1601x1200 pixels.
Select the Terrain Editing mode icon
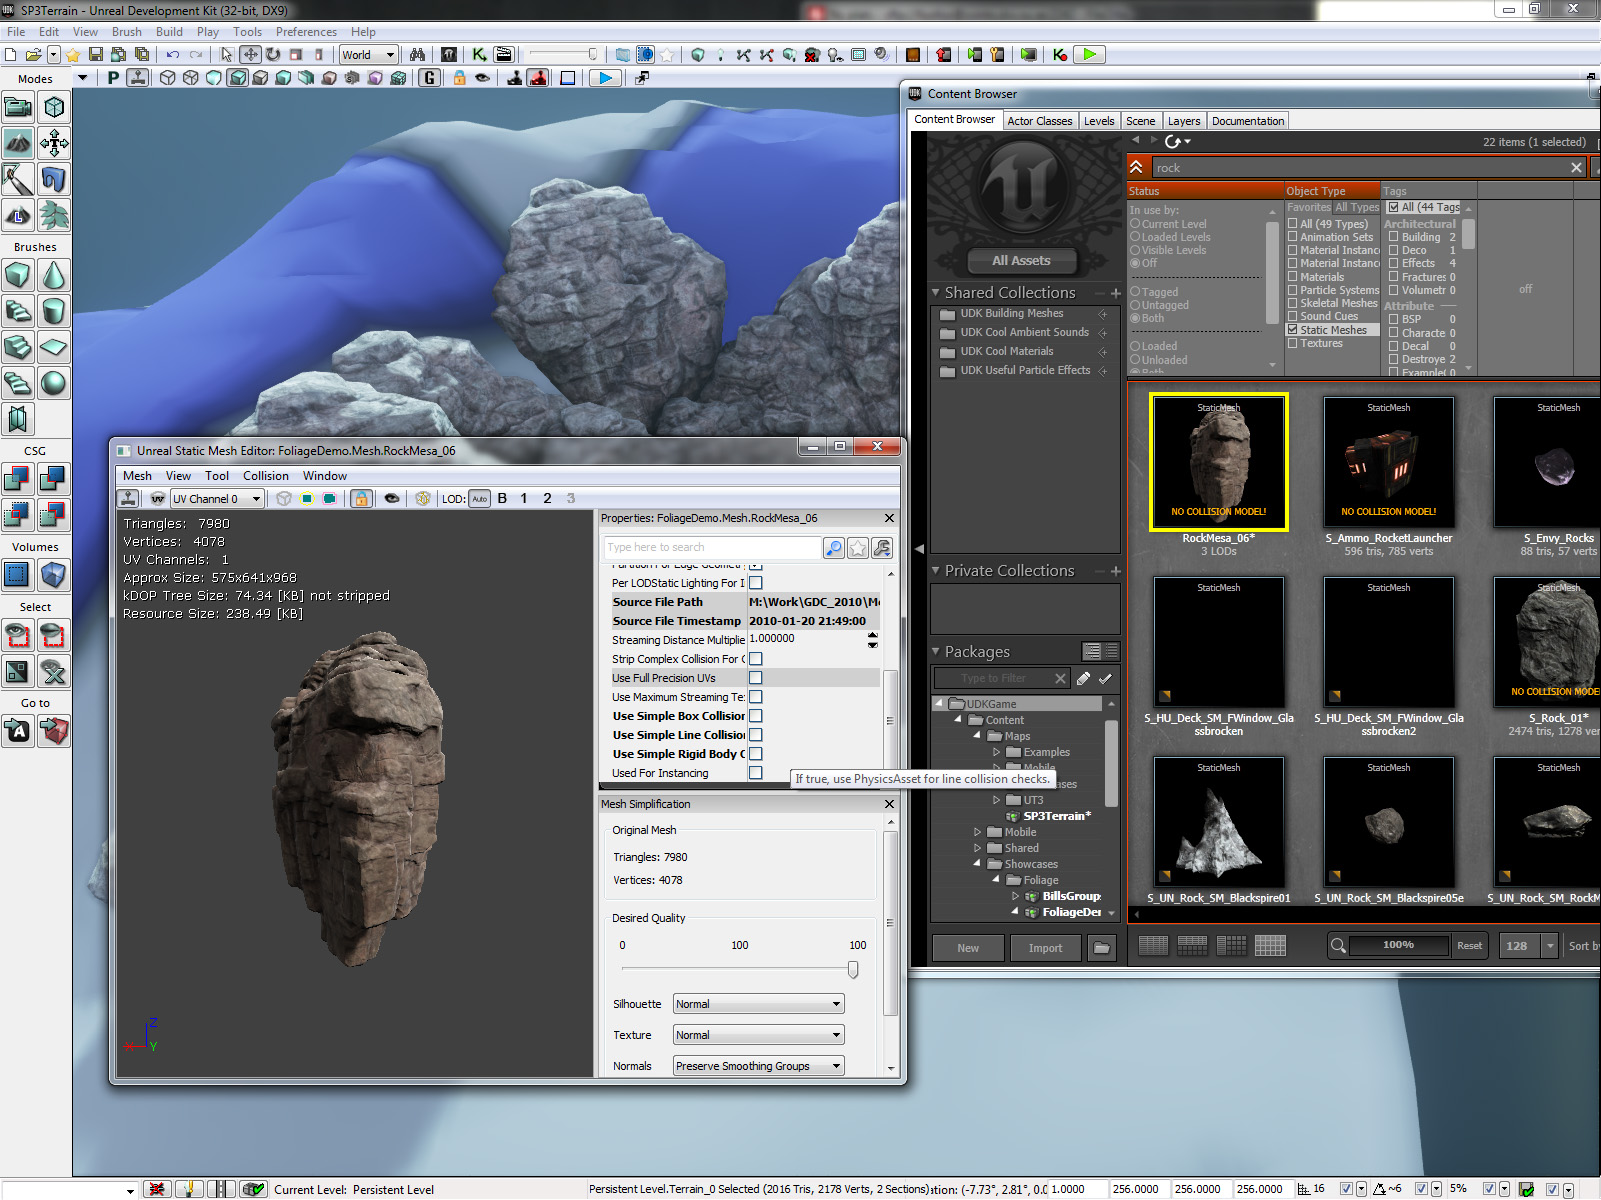pyautogui.click(x=18, y=143)
